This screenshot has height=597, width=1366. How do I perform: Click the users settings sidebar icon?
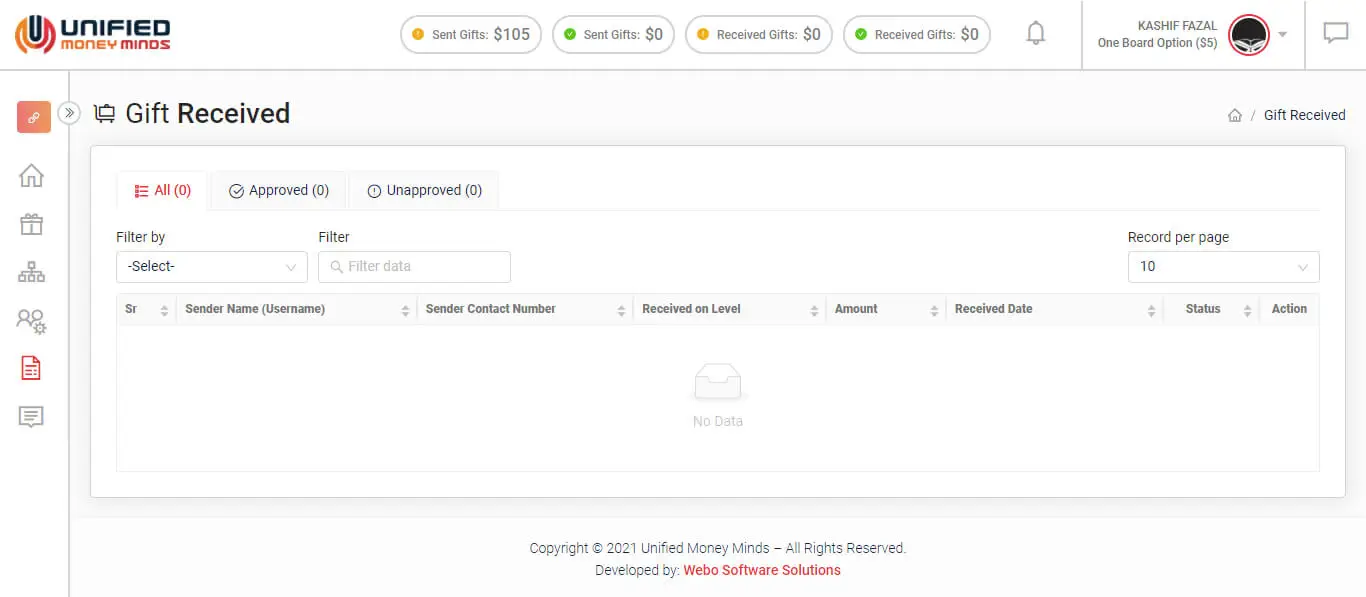32,321
